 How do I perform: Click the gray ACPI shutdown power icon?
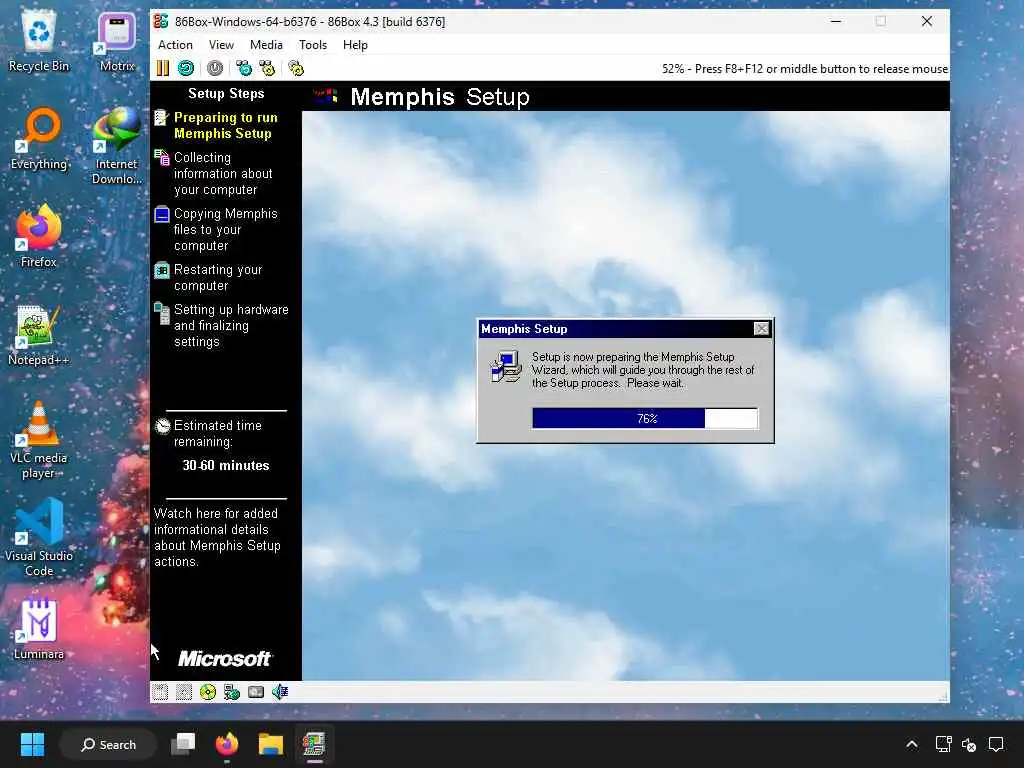pos(215,69)
